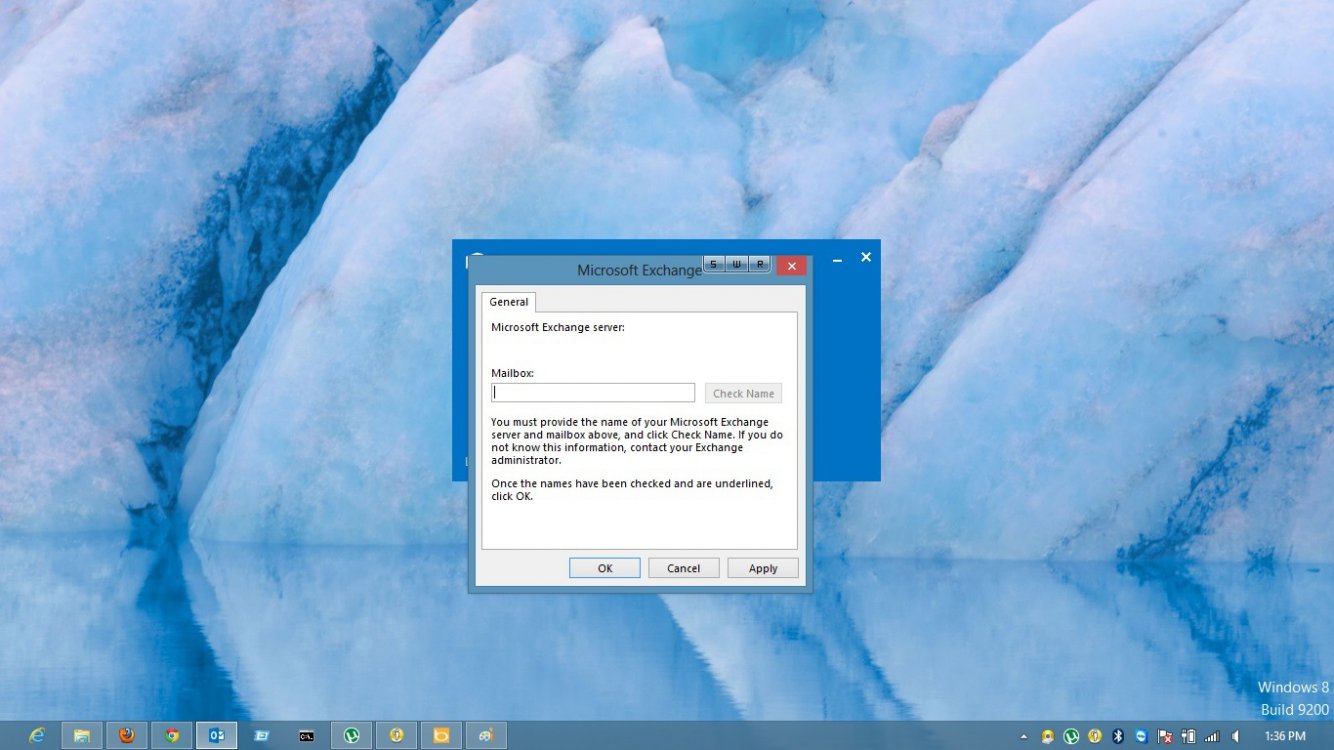Open the TeamViewer tray icon

[x=1141, y=736]
